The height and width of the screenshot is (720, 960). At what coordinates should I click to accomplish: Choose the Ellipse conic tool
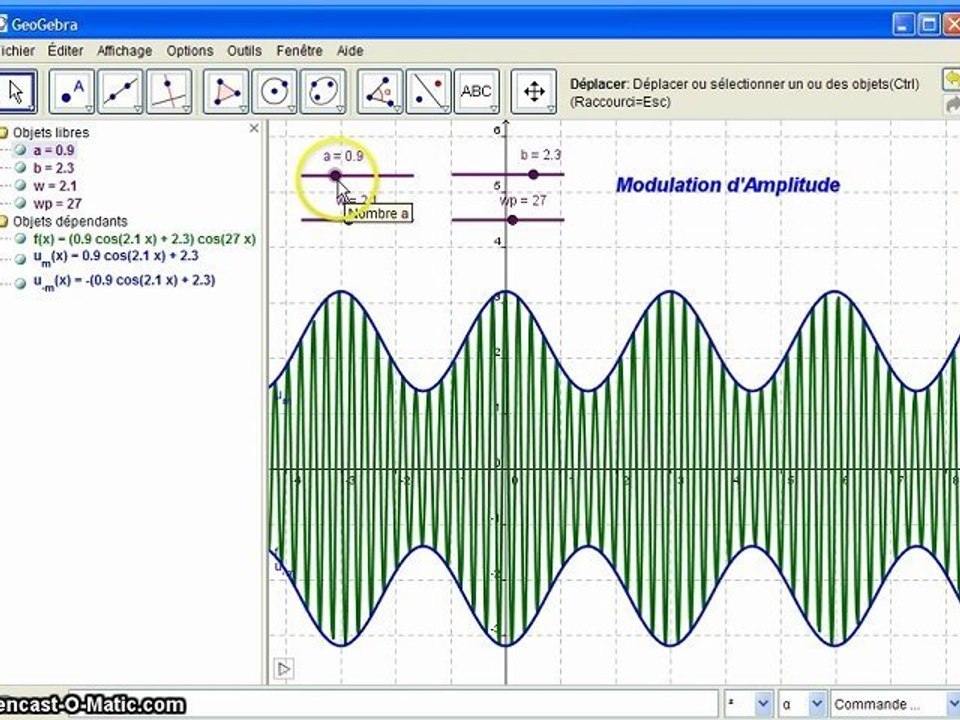tap(323, 92)
